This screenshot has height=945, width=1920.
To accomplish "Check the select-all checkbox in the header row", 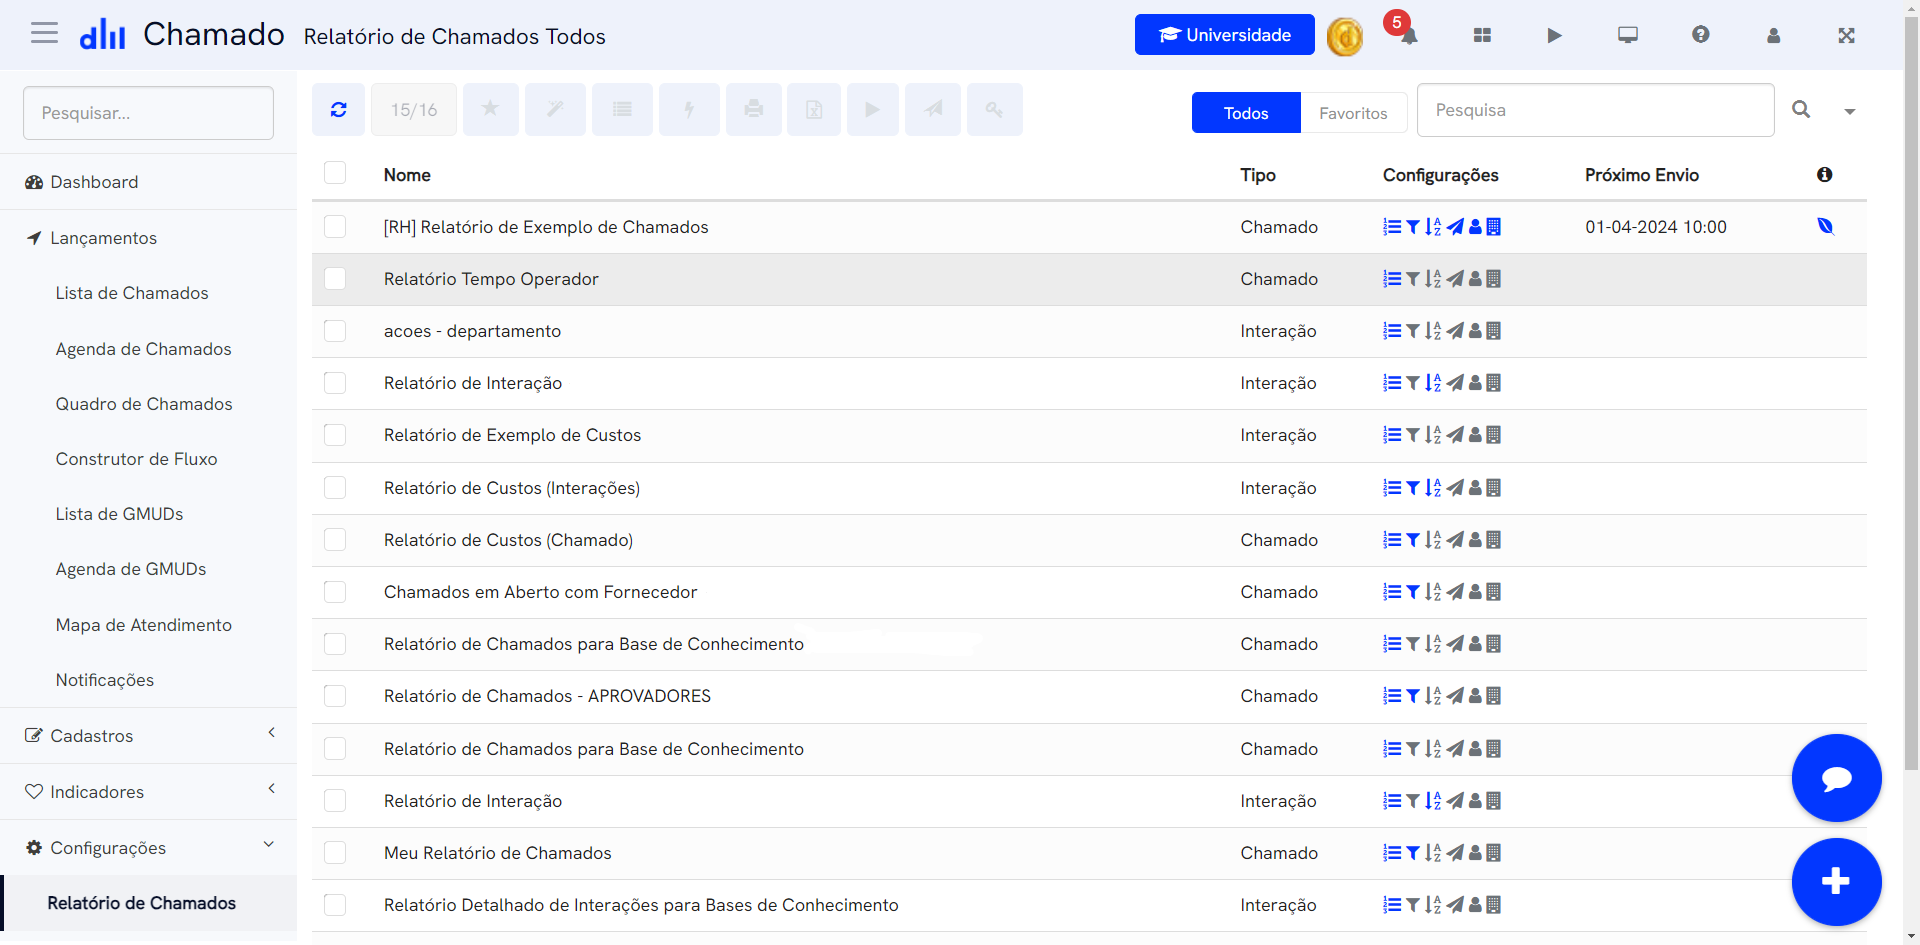I will [335, 172].
